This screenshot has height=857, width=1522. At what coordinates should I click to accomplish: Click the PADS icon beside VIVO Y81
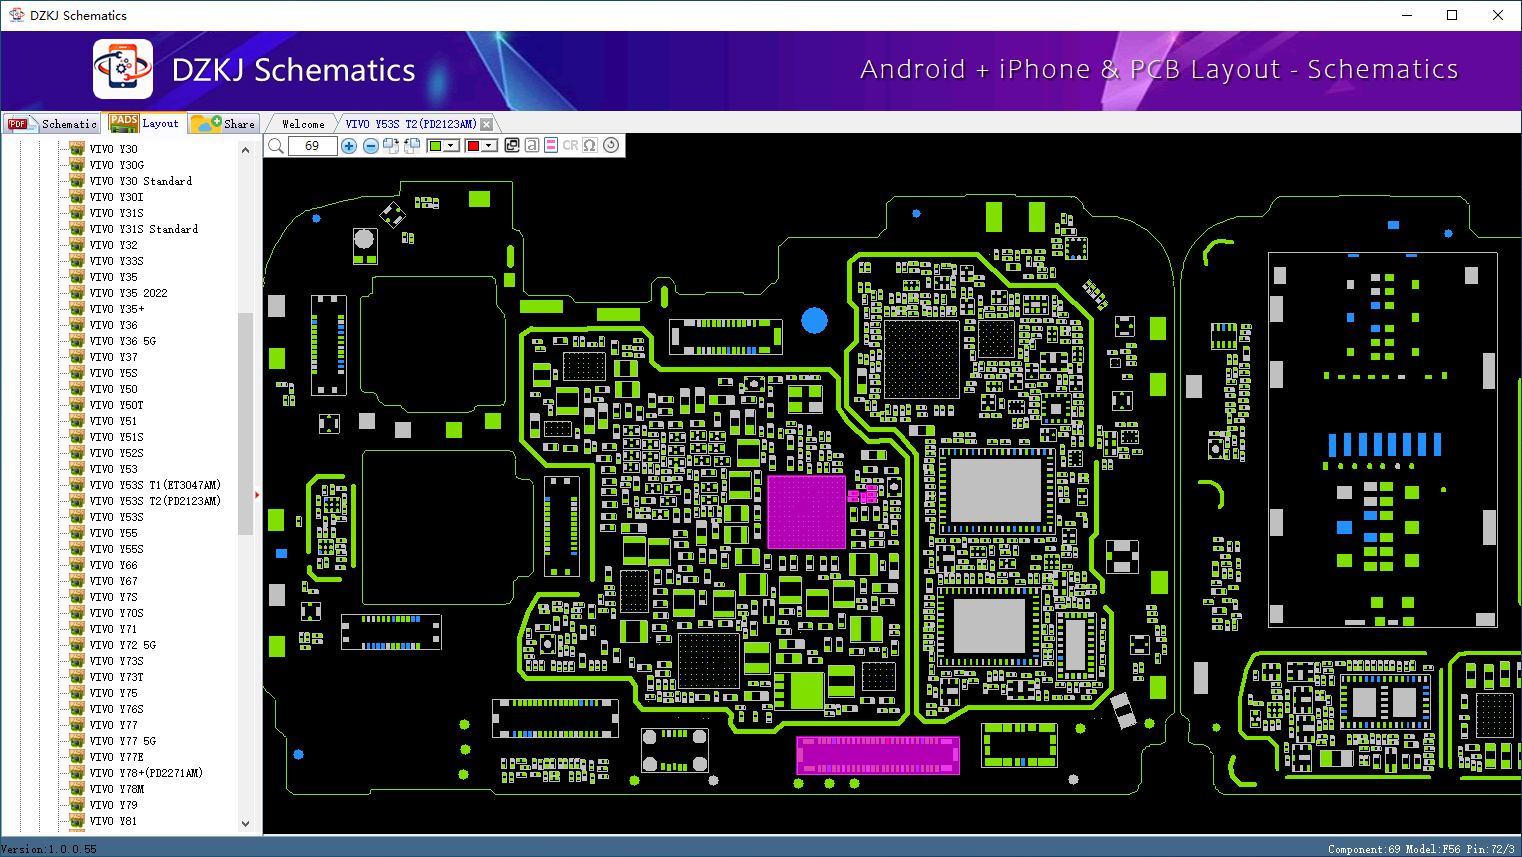[77, 821]
